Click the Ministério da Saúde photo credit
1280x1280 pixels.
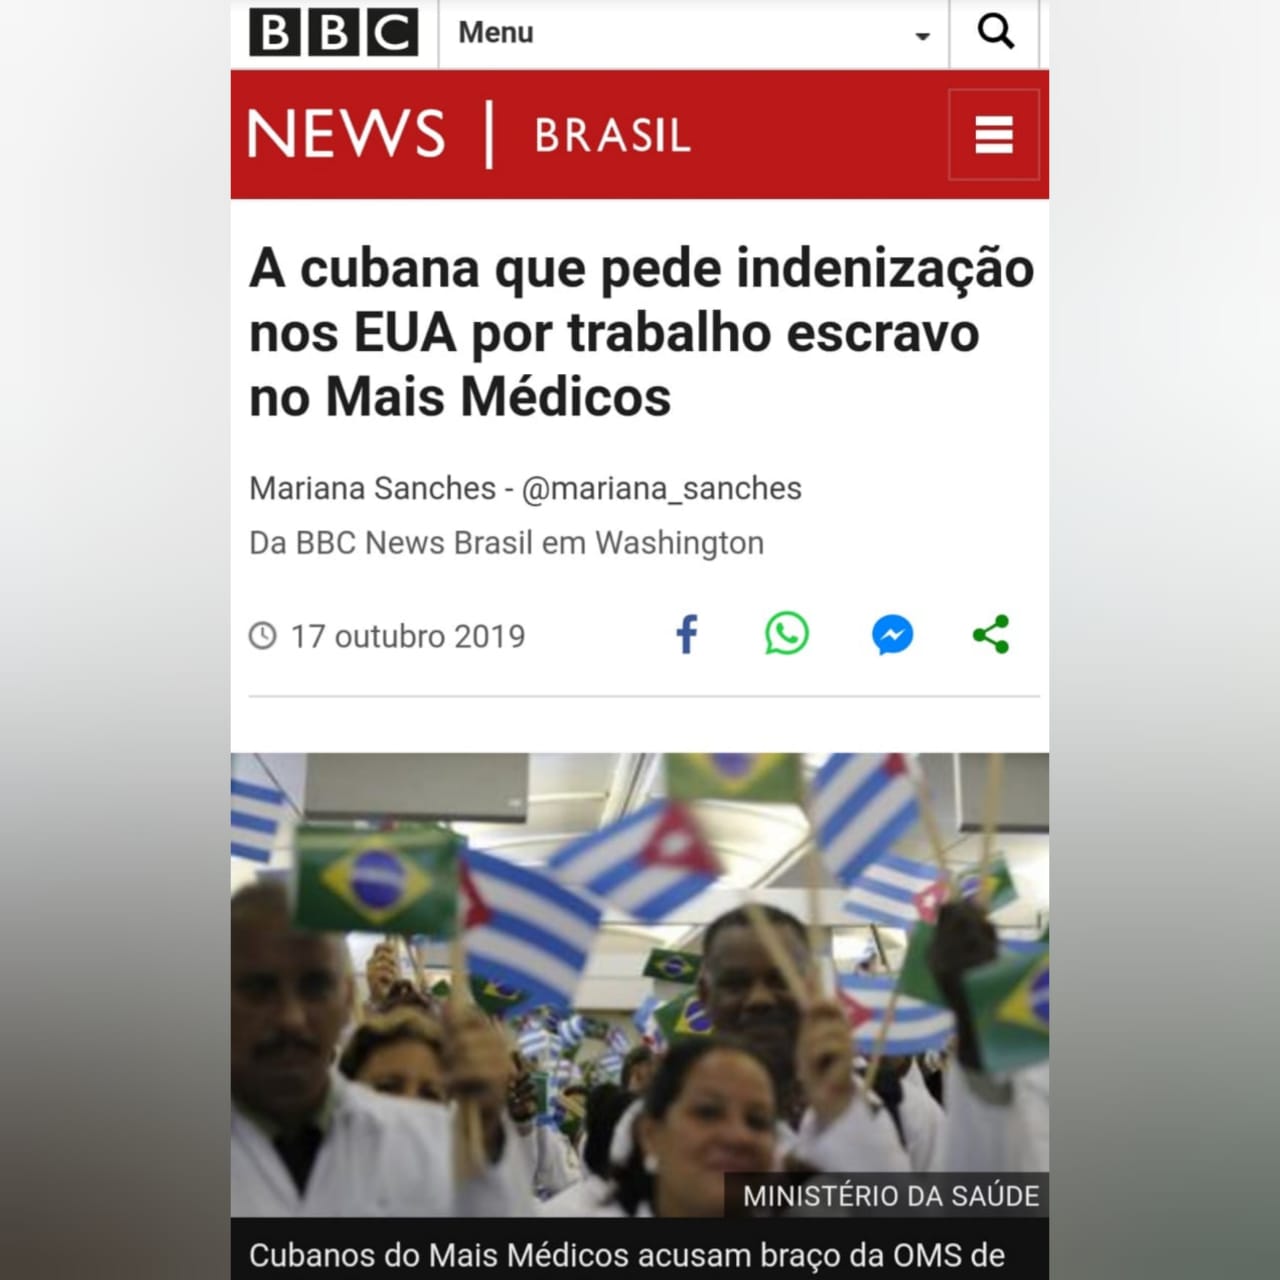tap(891, 1196)
